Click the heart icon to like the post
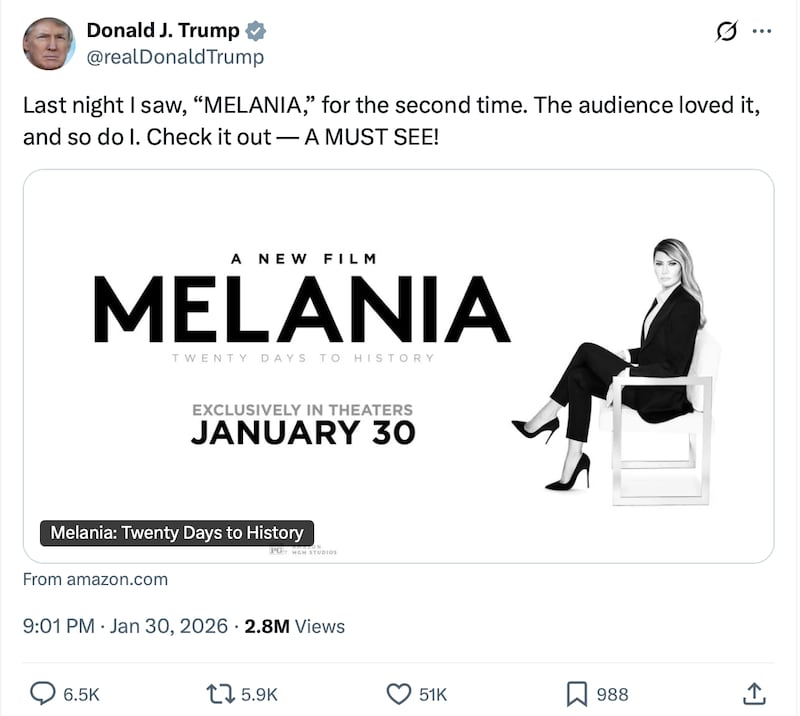Screen dimensions: 800x716 [x=399, y=693]
